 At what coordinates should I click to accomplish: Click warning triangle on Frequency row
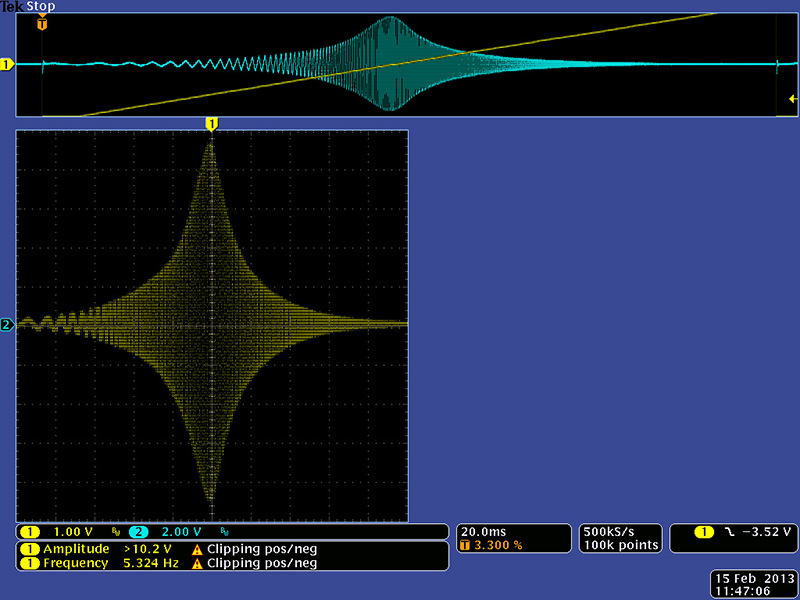[197, 563]
